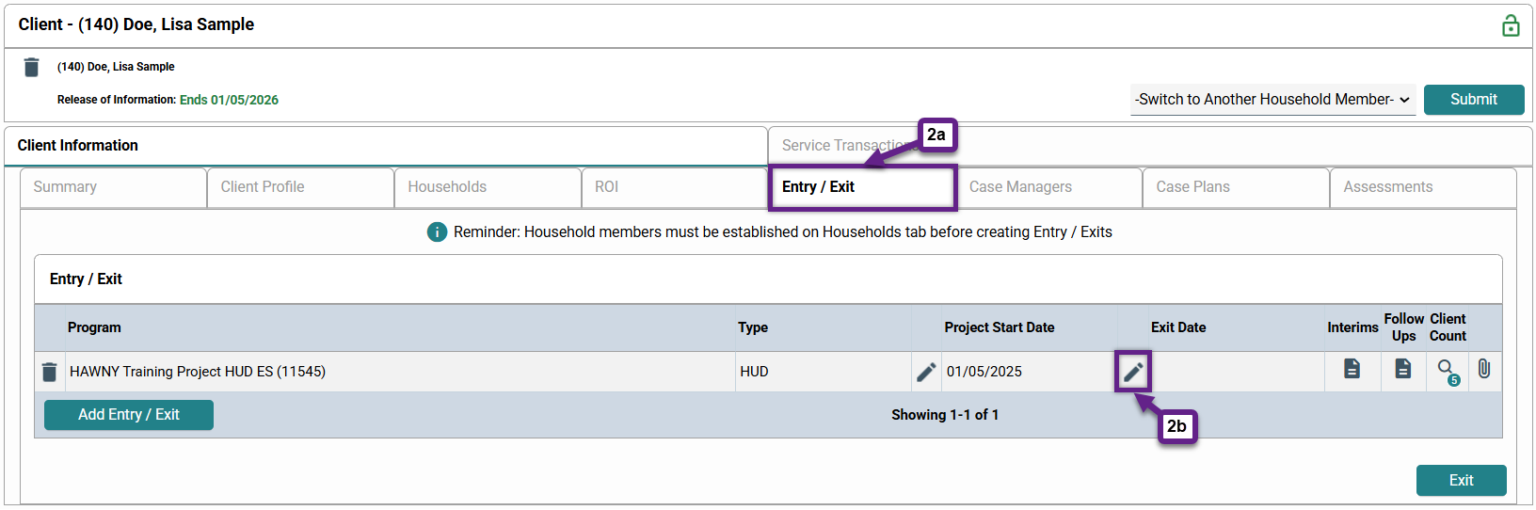Click the Add Entry / Exit button

click(x=129, y=415)
